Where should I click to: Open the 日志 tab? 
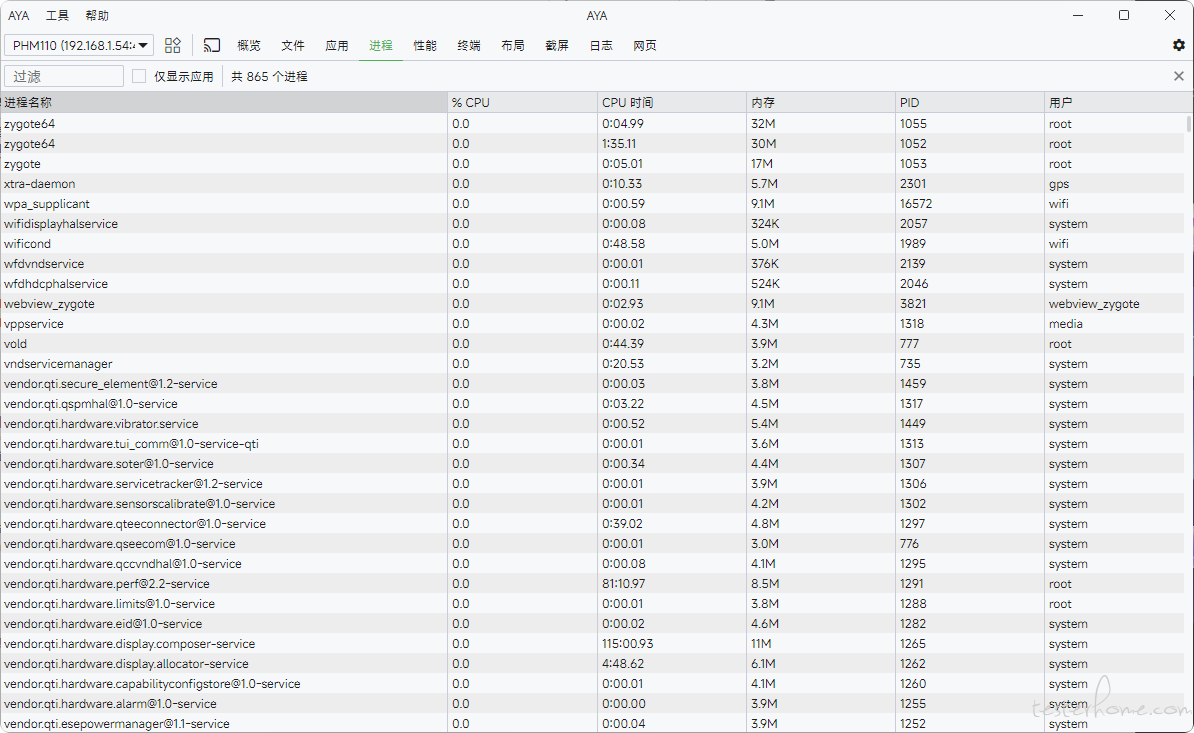click(x=601, y=45)
